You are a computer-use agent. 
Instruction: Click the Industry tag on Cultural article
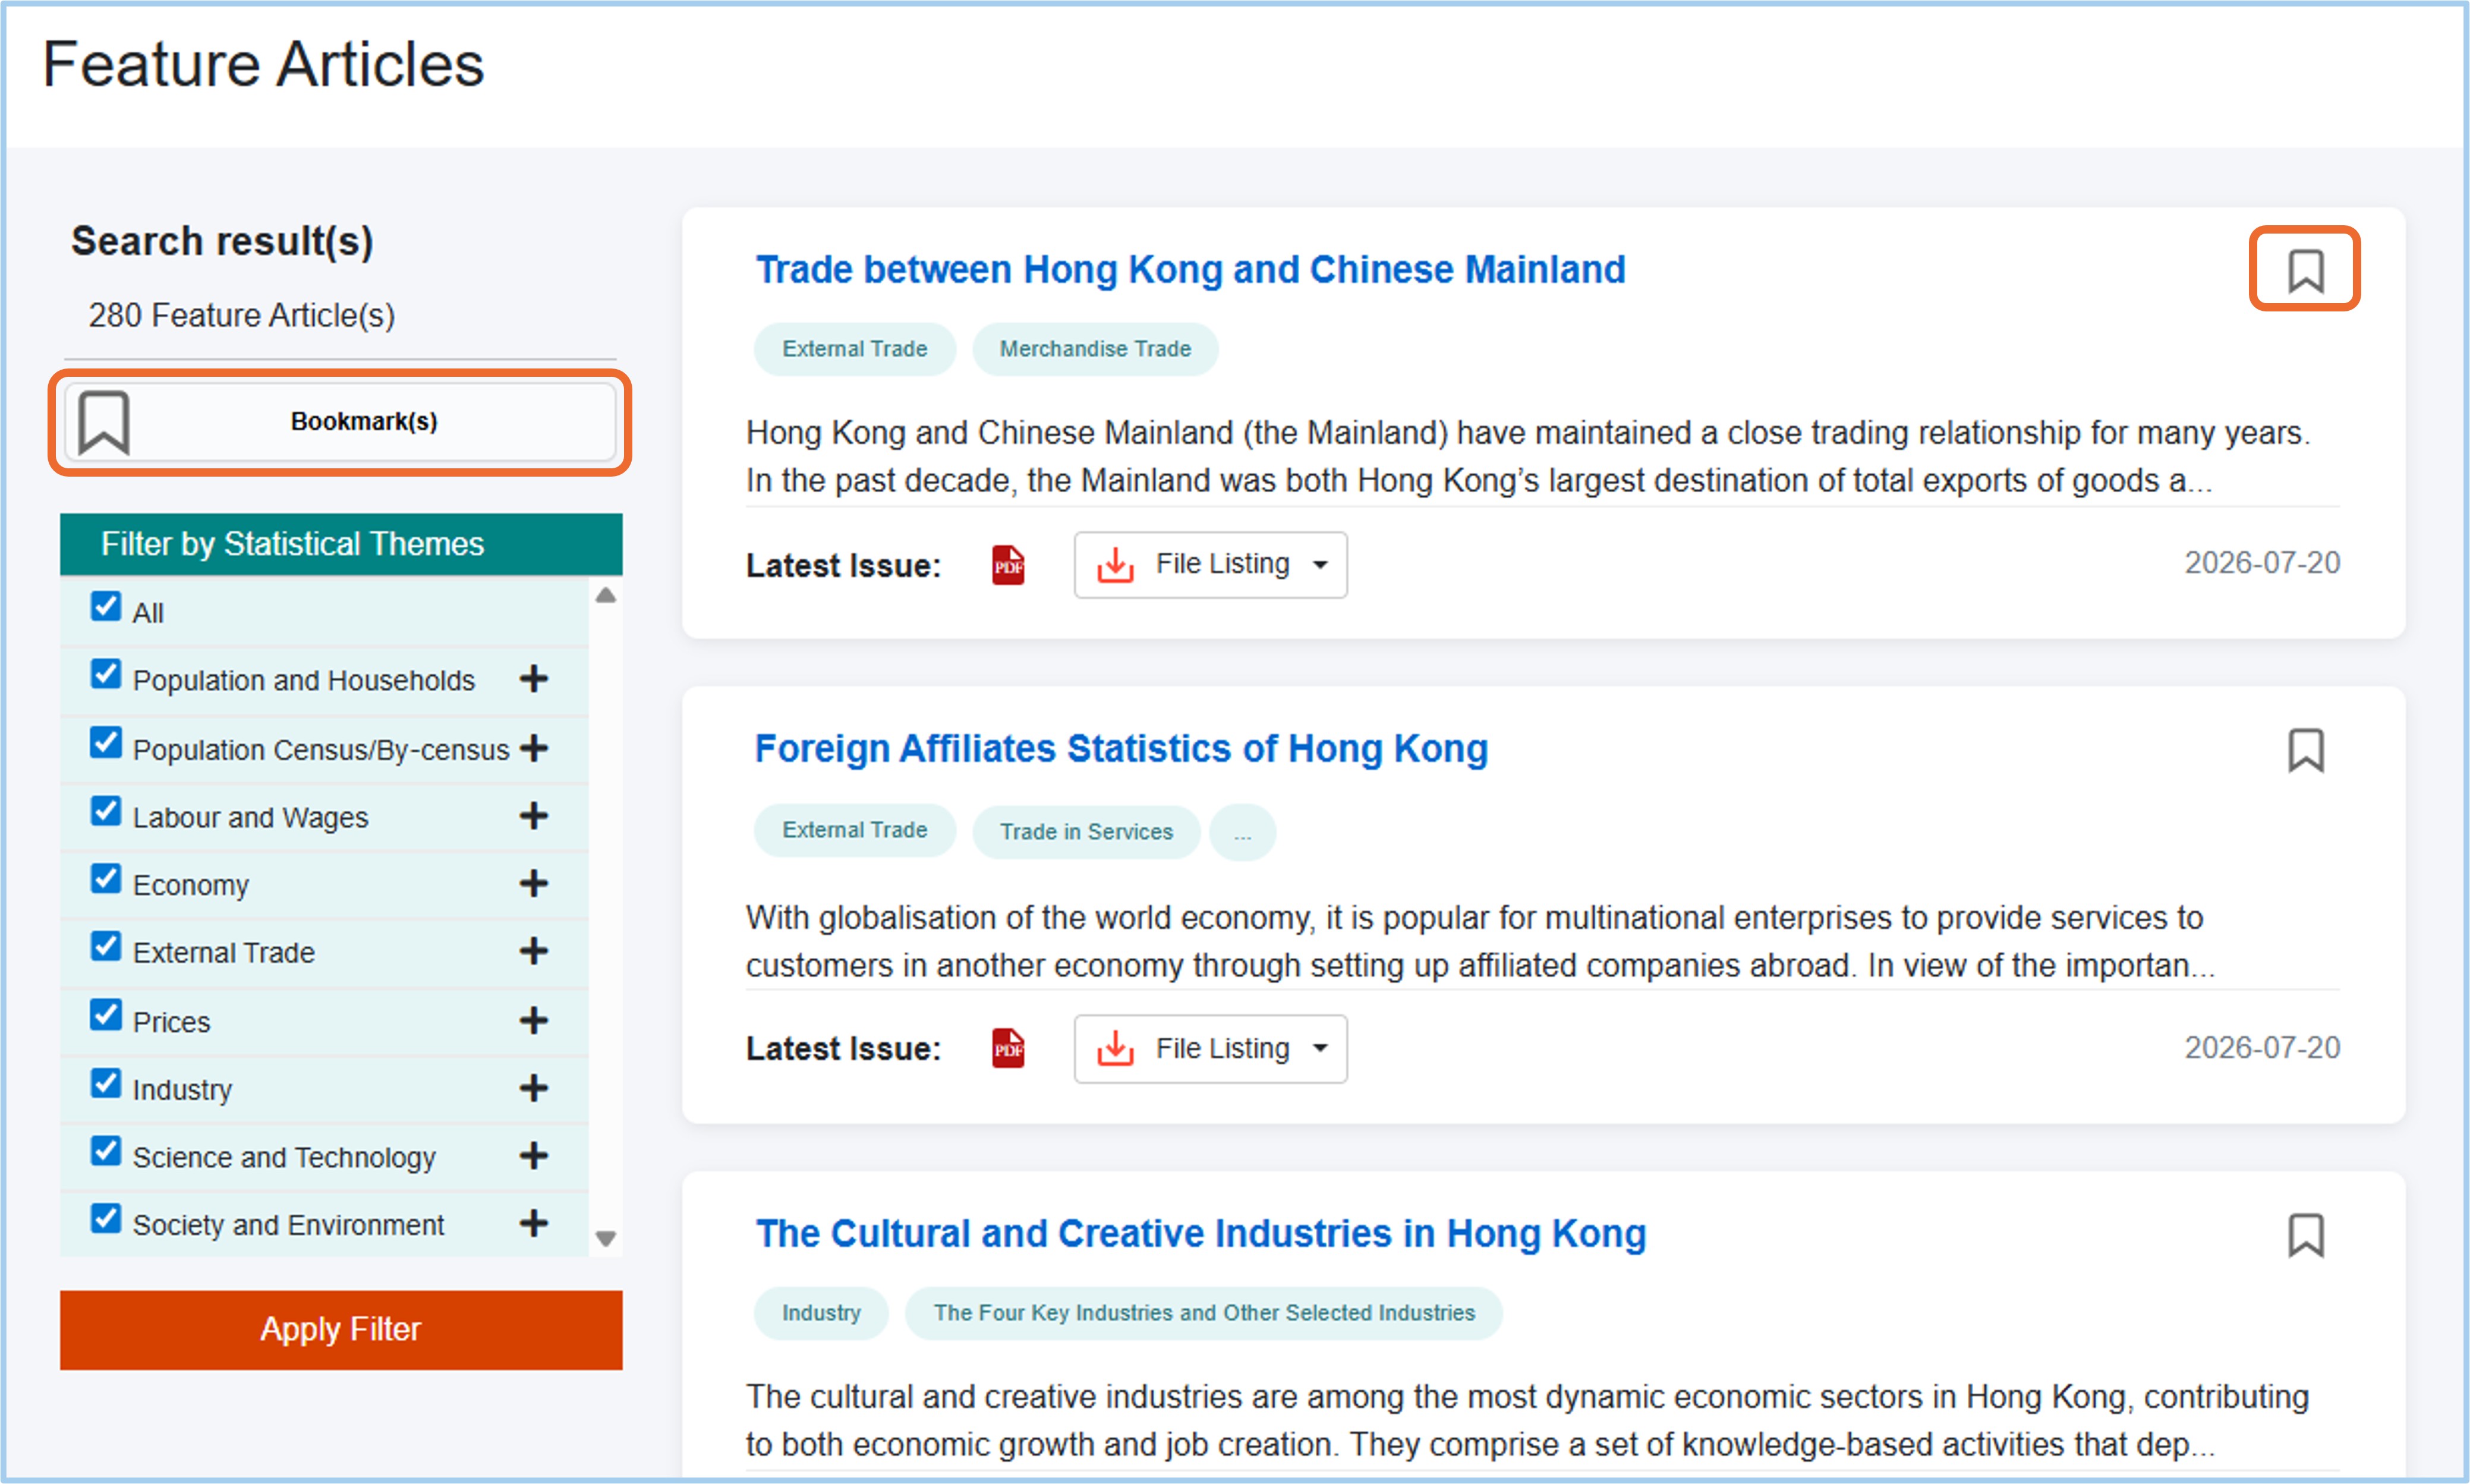click(821, 1313)
